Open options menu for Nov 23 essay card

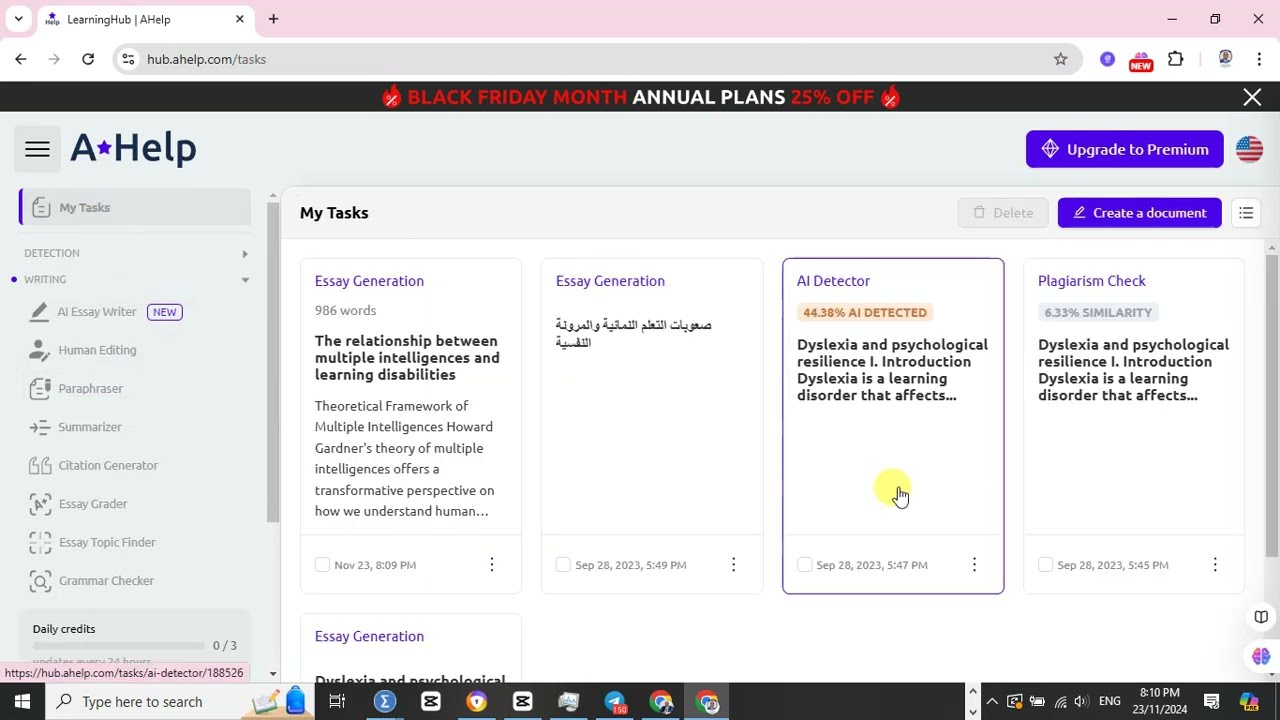(x=492, y=565)
